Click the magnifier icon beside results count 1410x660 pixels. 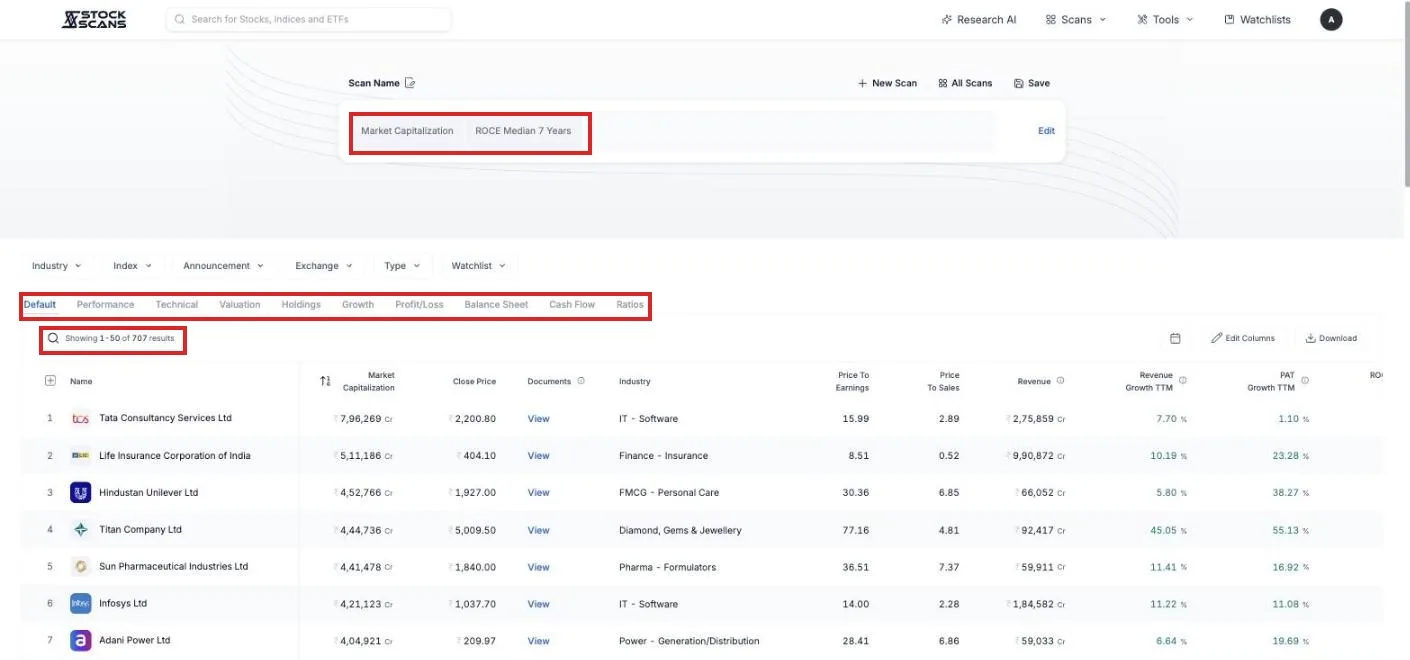click(53, 338)
